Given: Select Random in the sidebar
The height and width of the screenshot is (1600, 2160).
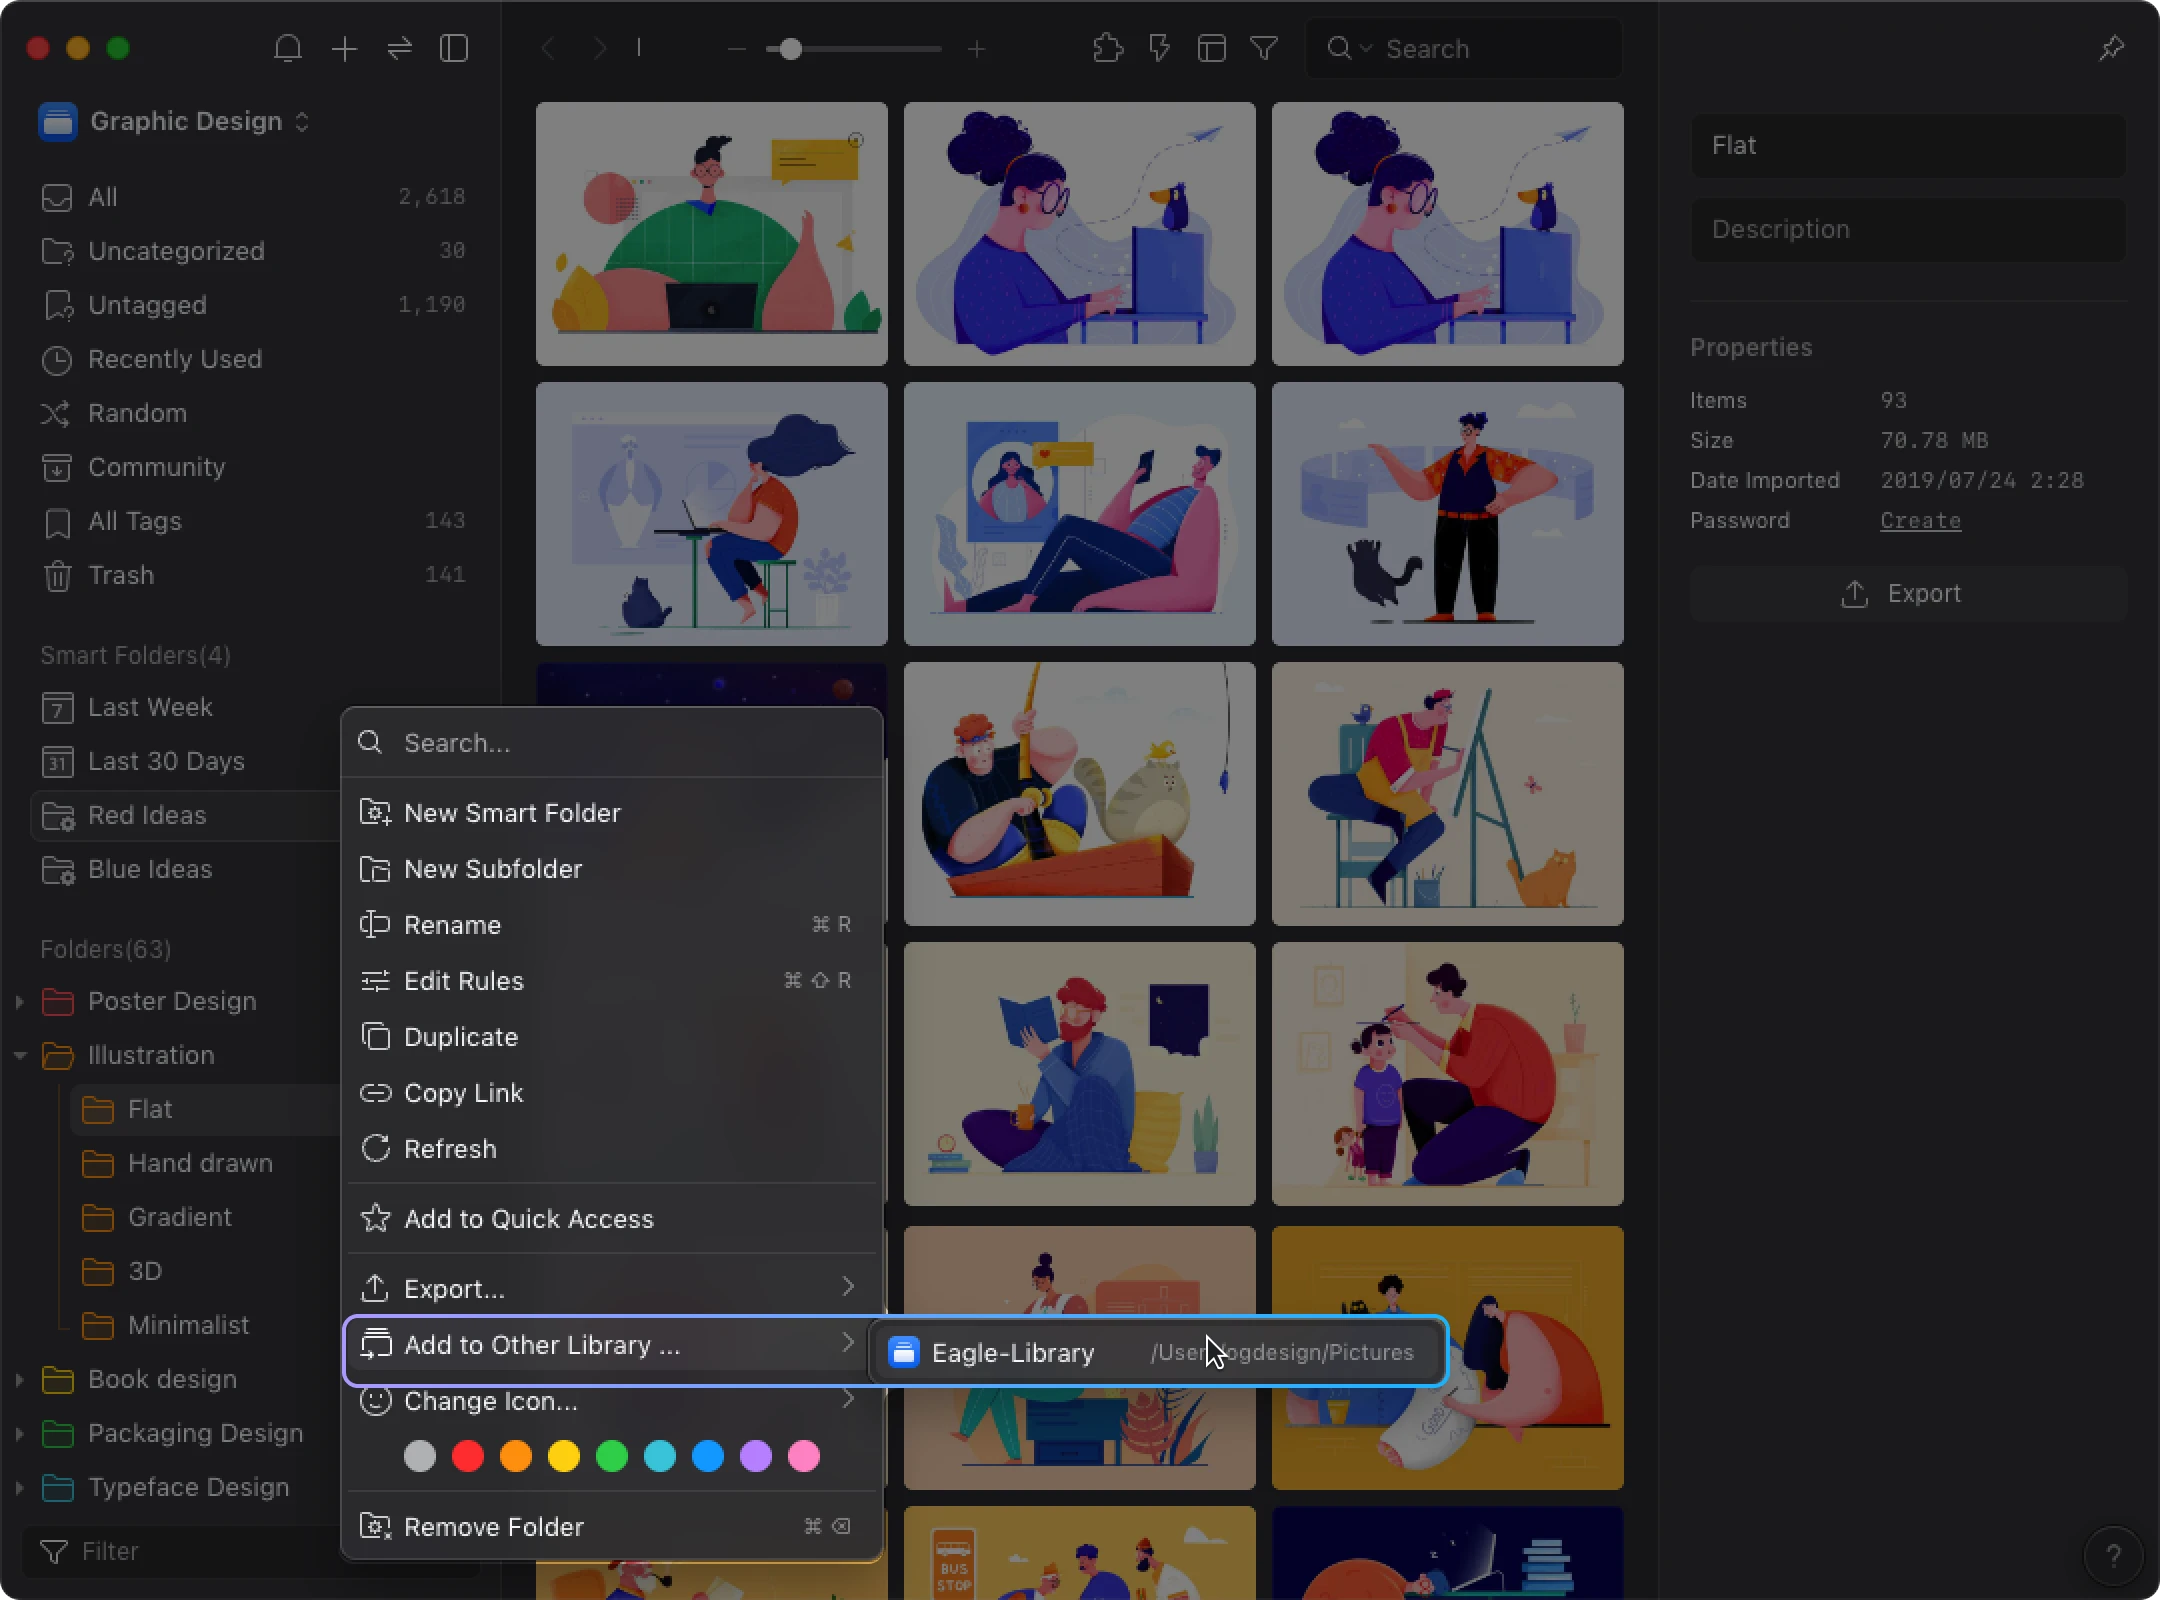Looking at the screenshot, I should click(x=252, y=413).
